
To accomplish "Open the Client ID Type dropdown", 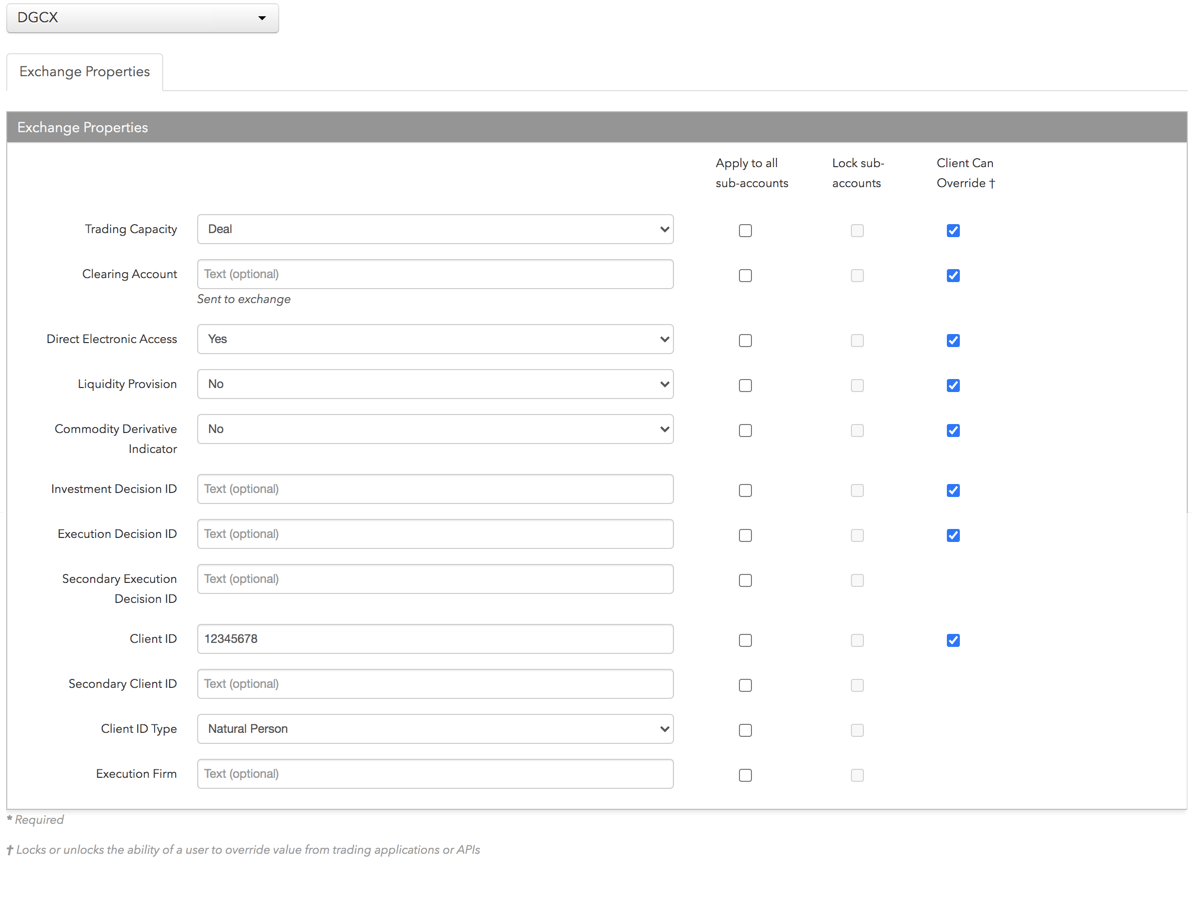I will [435, 728].
